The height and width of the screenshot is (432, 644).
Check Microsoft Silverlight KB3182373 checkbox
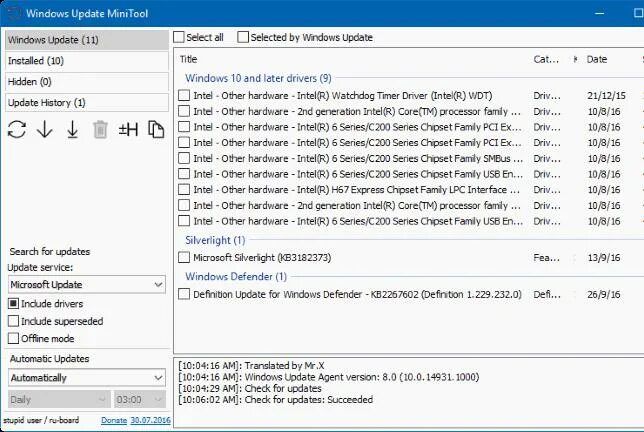[x=184, y=258]
